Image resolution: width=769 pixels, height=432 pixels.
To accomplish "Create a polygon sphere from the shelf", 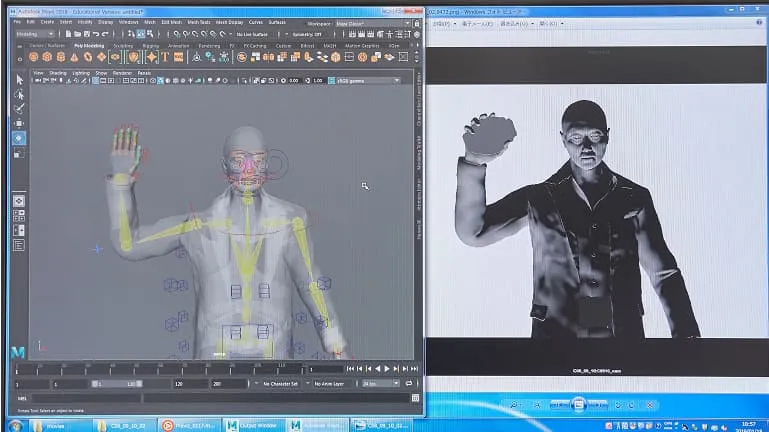I will point(33,57).
